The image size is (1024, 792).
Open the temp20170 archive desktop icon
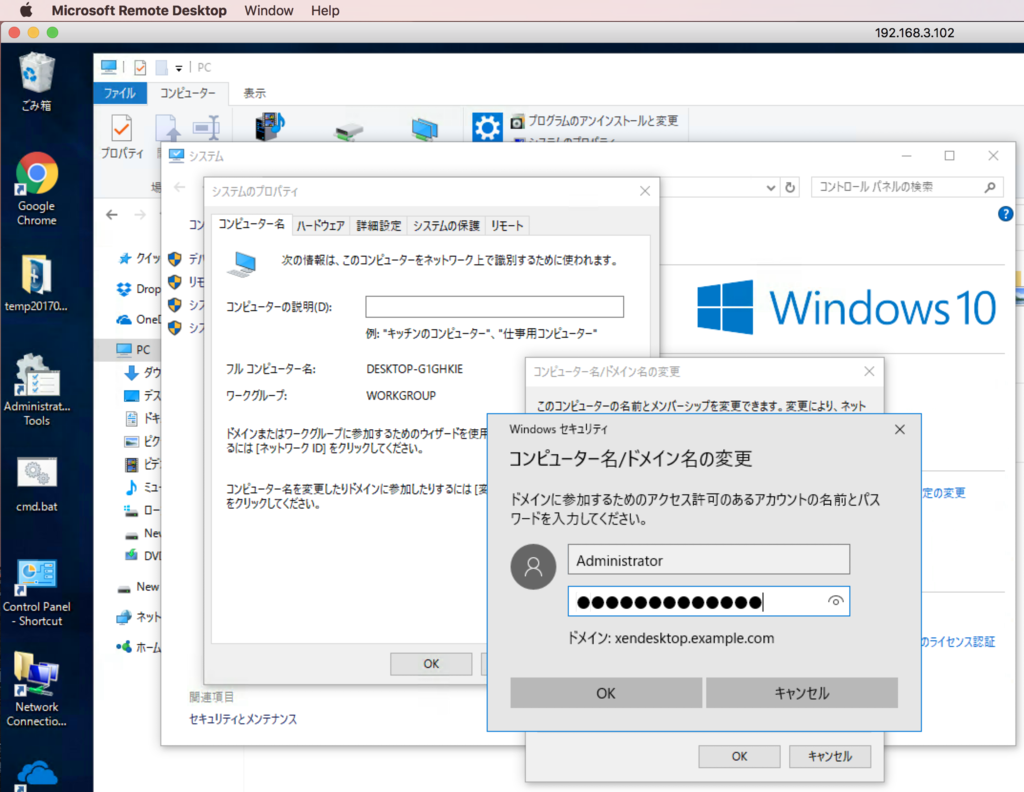36,282
